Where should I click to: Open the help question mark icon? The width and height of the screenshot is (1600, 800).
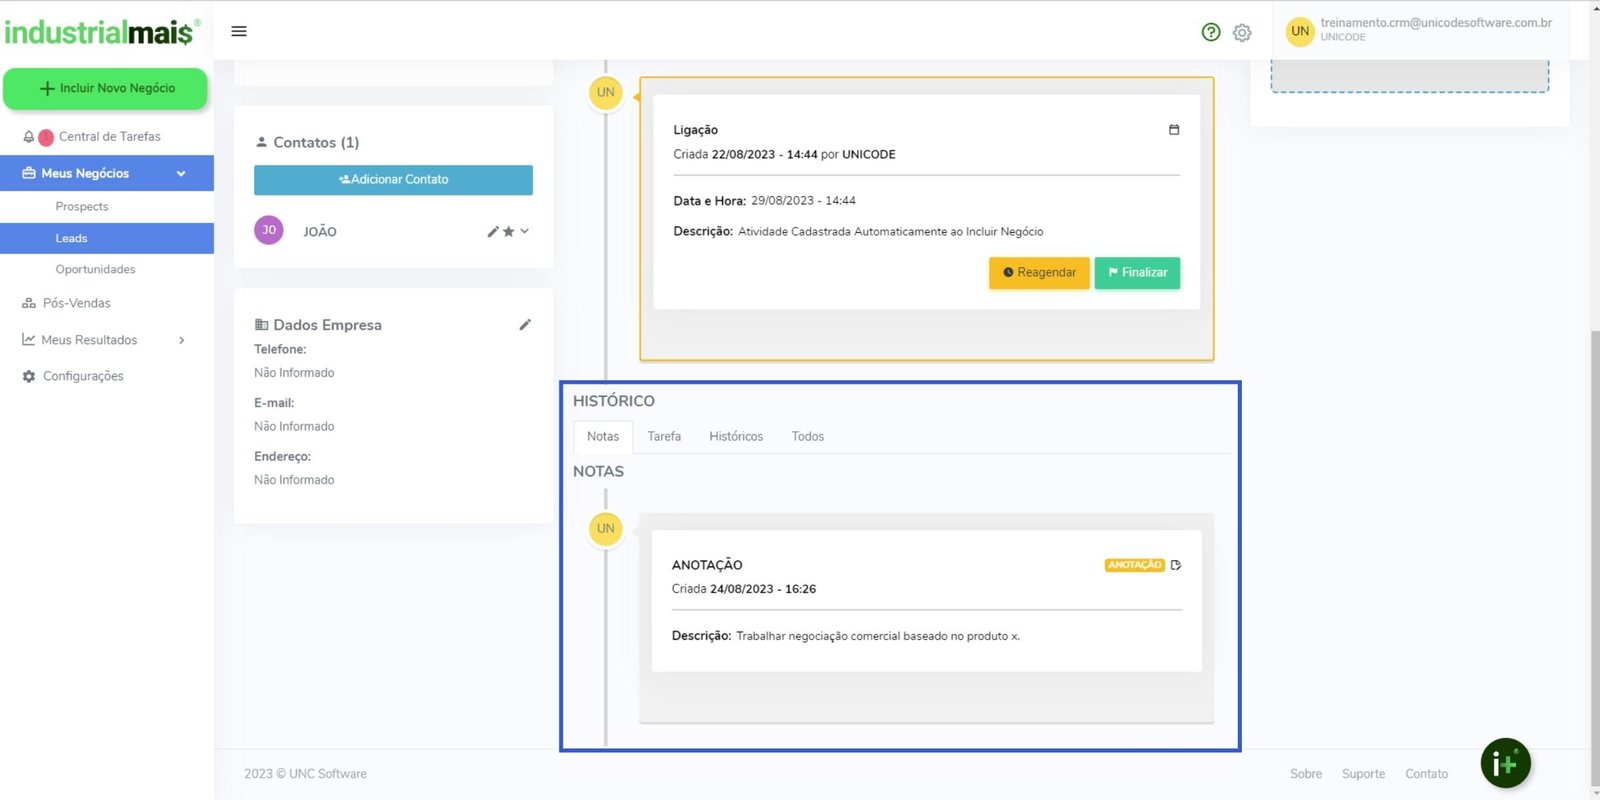(x=1211, y=32)
